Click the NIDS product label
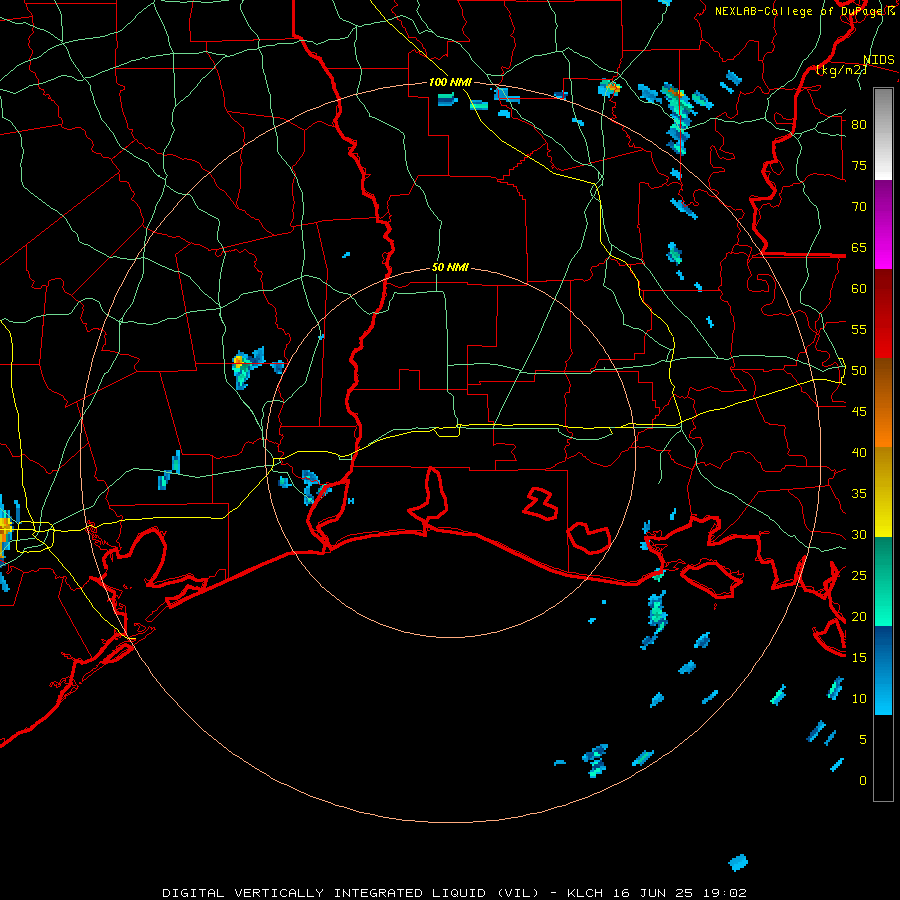Viewport: 900px width, 900px height. (878, 60)
